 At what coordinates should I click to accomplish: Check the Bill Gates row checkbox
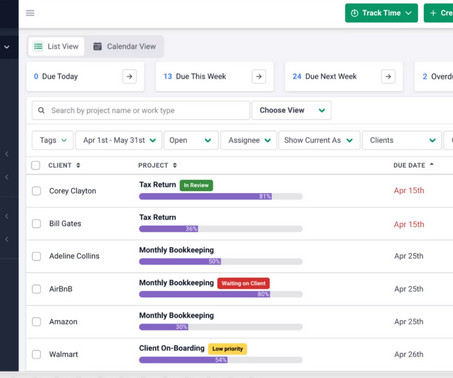[x=36, y=224]
